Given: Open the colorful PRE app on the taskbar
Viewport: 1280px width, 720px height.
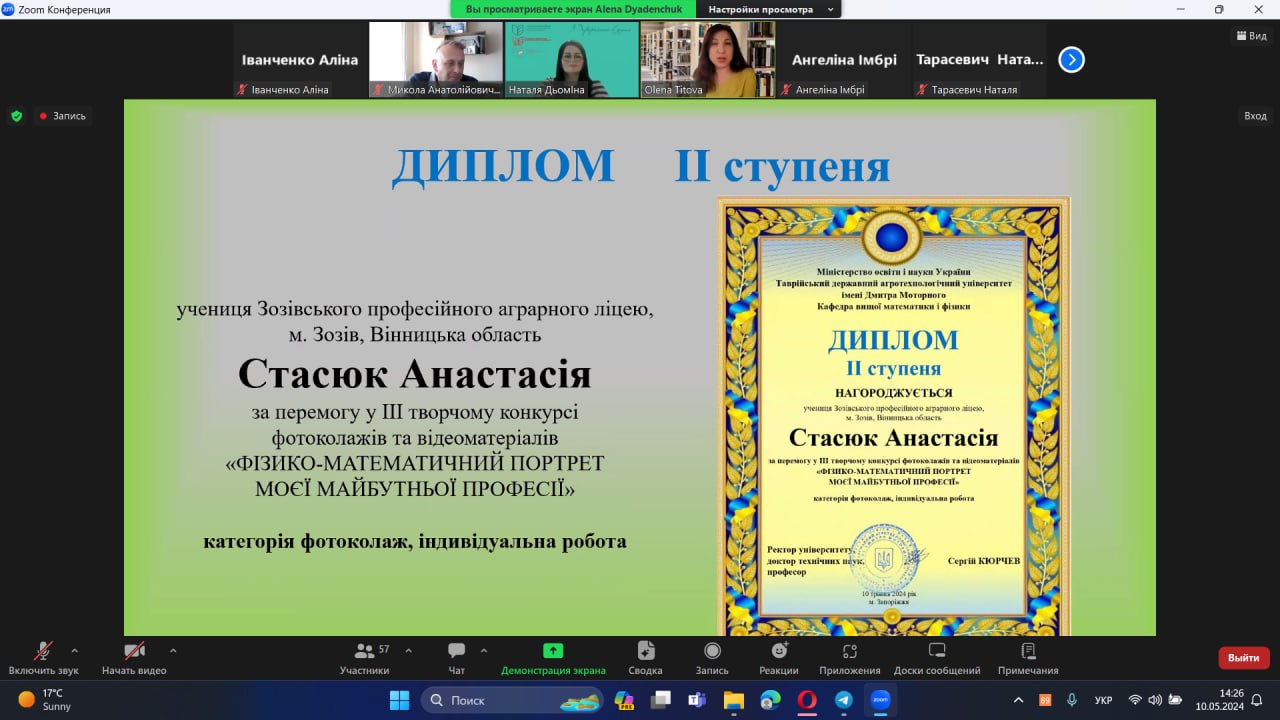Looking at the screenshot, I should [x=624, y=700].
